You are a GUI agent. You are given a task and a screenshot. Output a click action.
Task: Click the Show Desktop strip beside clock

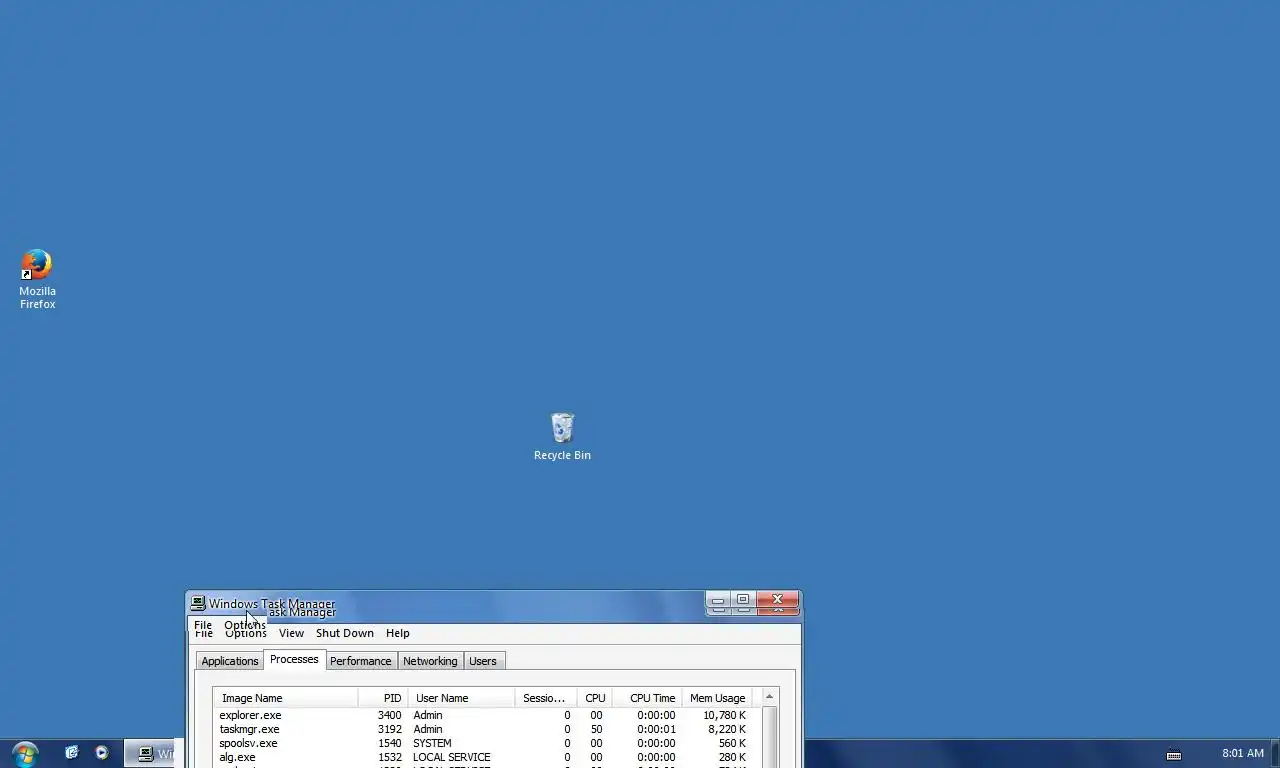pyautogui.click(x=1274, y=753)
